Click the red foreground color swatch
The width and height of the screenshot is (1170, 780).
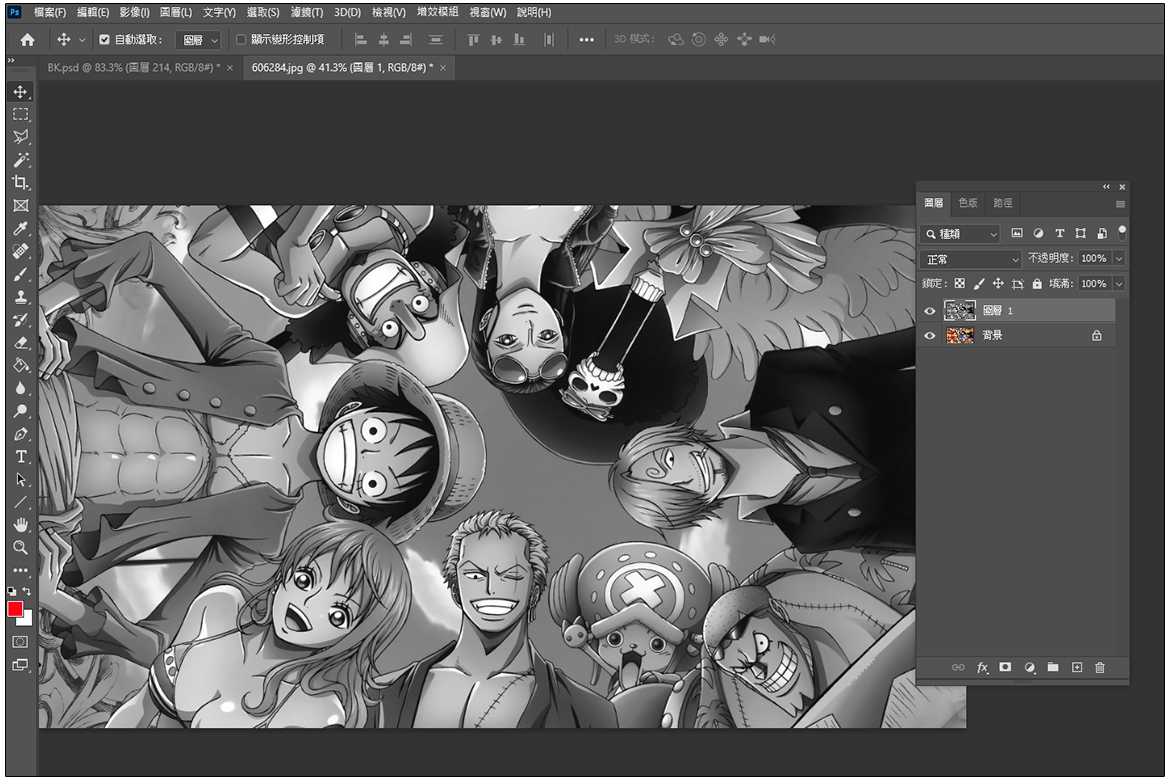(16, 609)
